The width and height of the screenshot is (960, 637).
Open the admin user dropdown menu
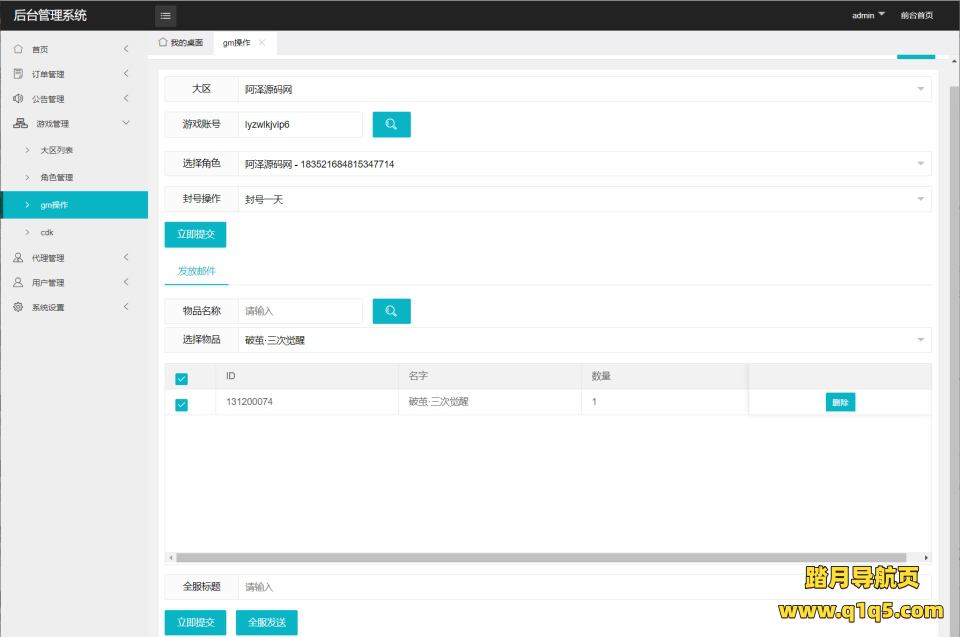(868, 15)
